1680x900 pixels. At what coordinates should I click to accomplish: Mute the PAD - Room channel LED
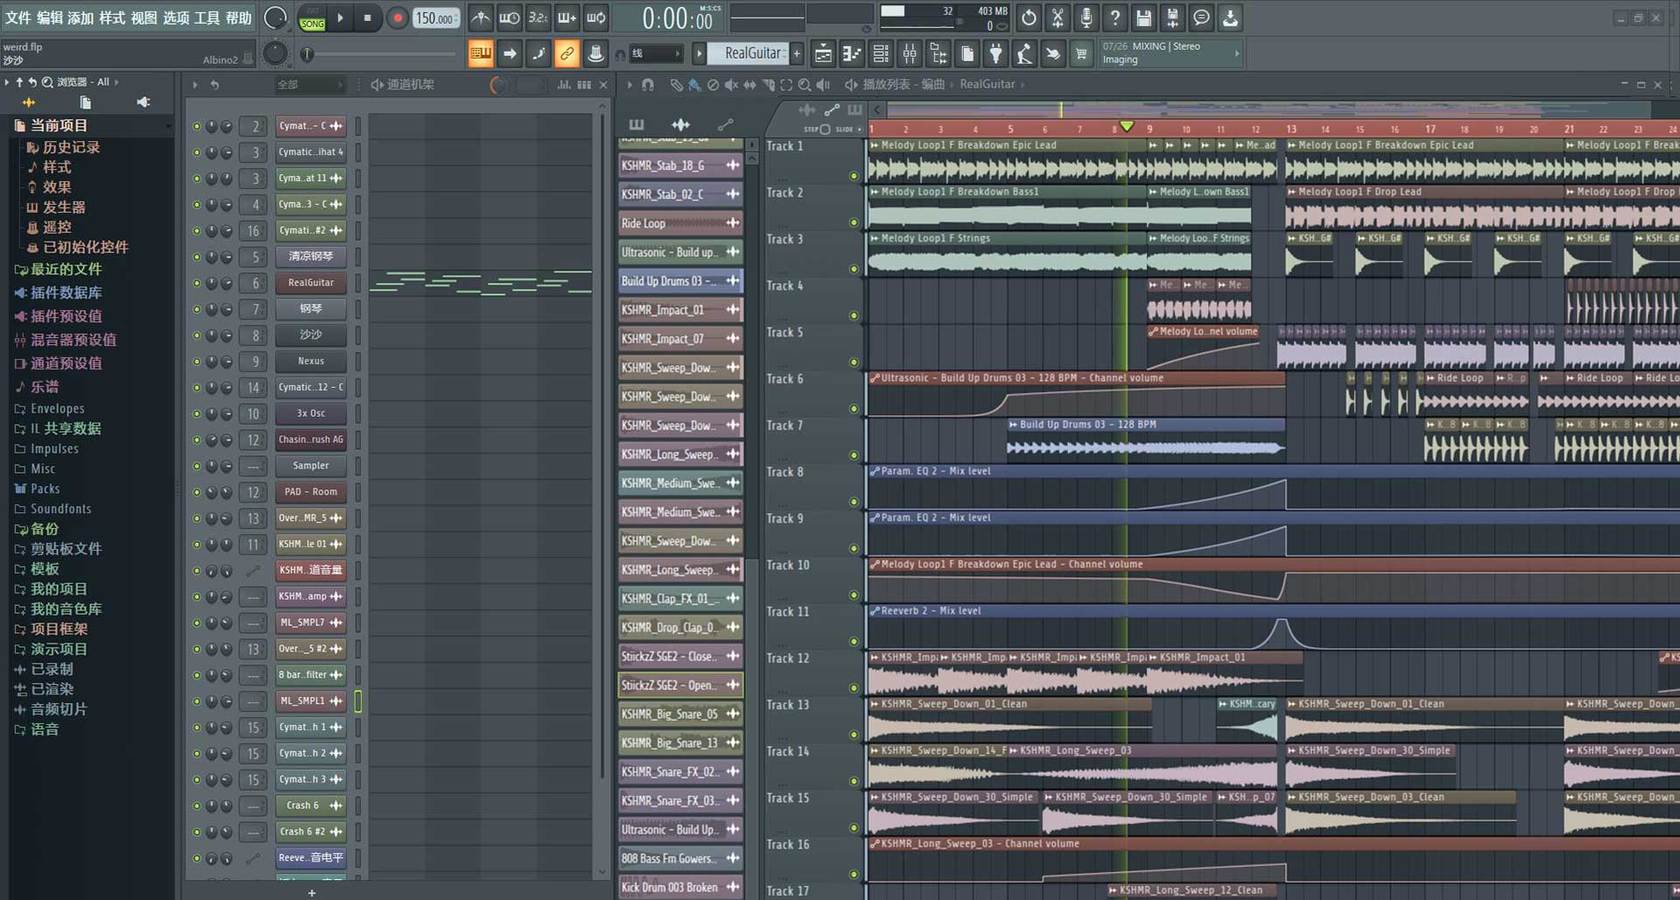click(197, 492)
